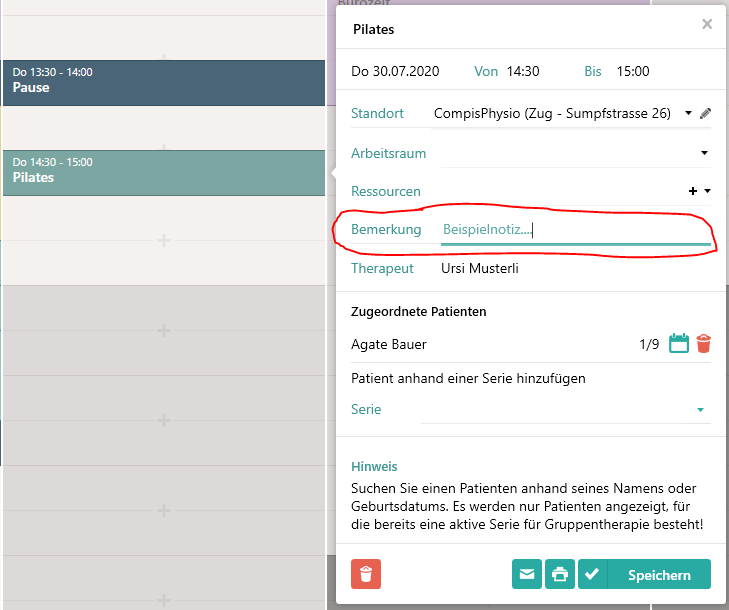Image resolution: width=729 pixels, height=610 pixels.
Task: Click into the Bemerkung text field
Action: (575, 230)
